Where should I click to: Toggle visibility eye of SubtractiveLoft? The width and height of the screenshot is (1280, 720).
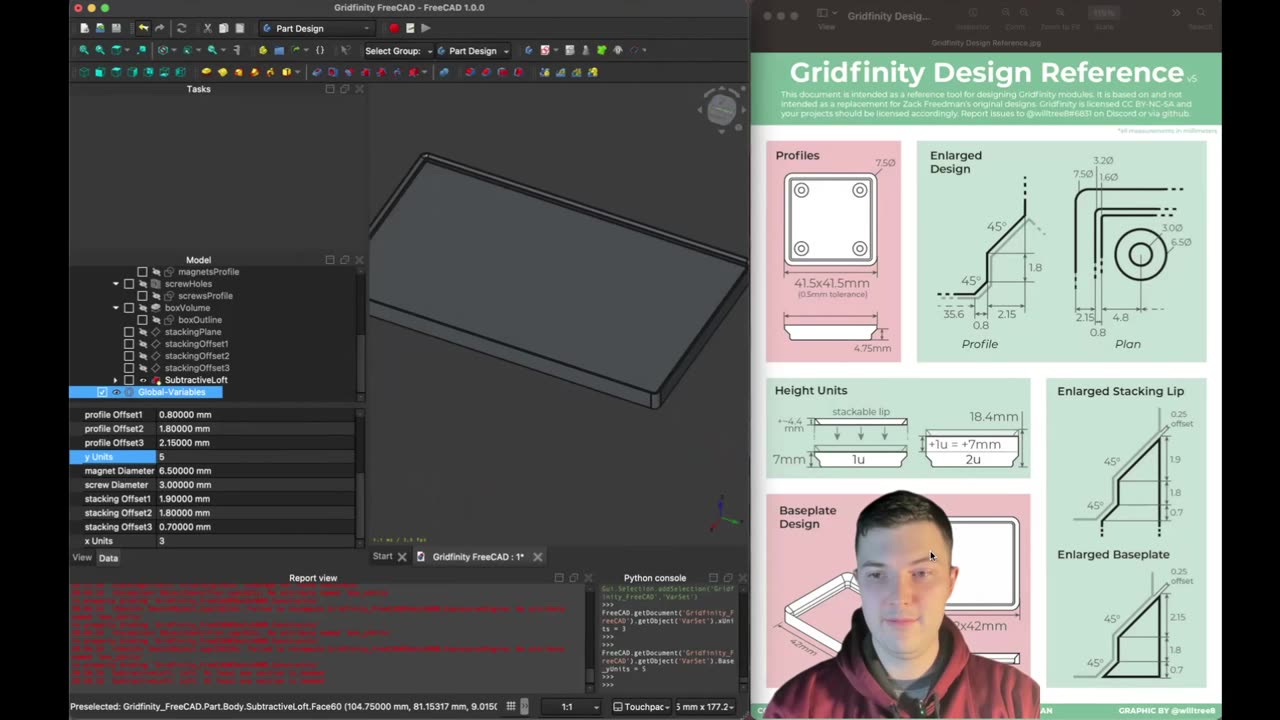[143, 380]
